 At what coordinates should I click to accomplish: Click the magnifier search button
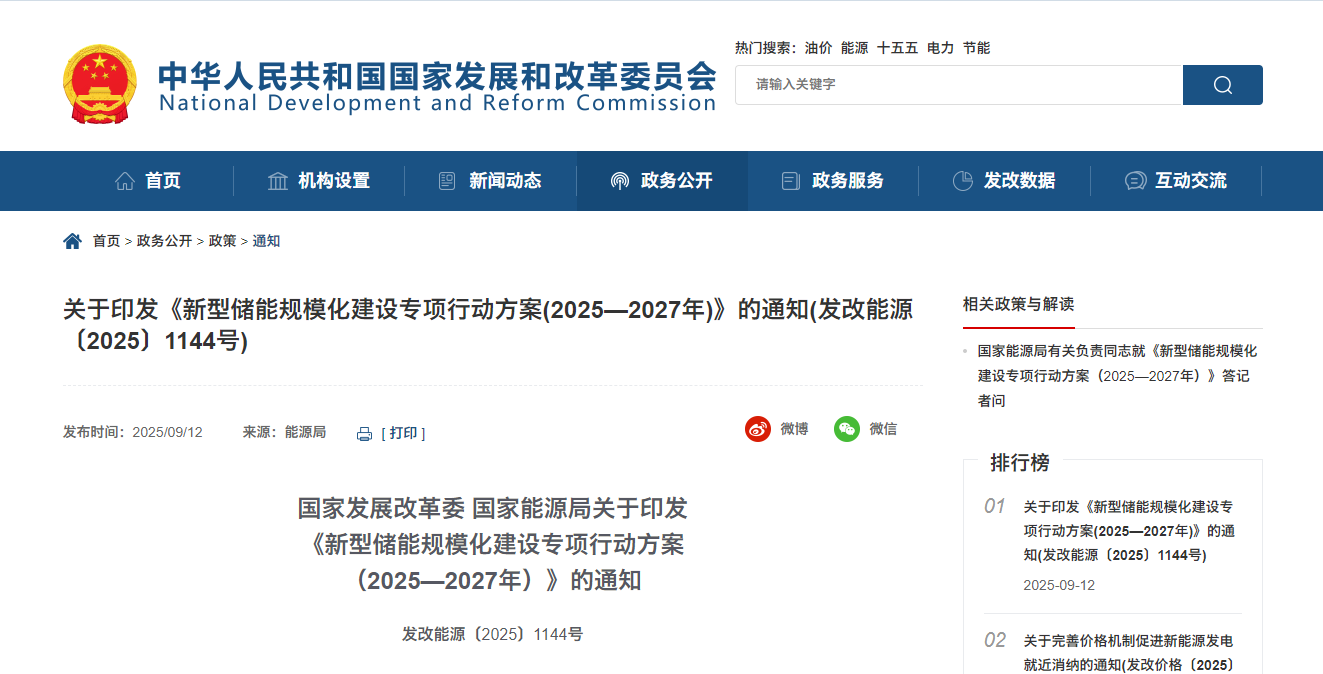(1222, 85)
